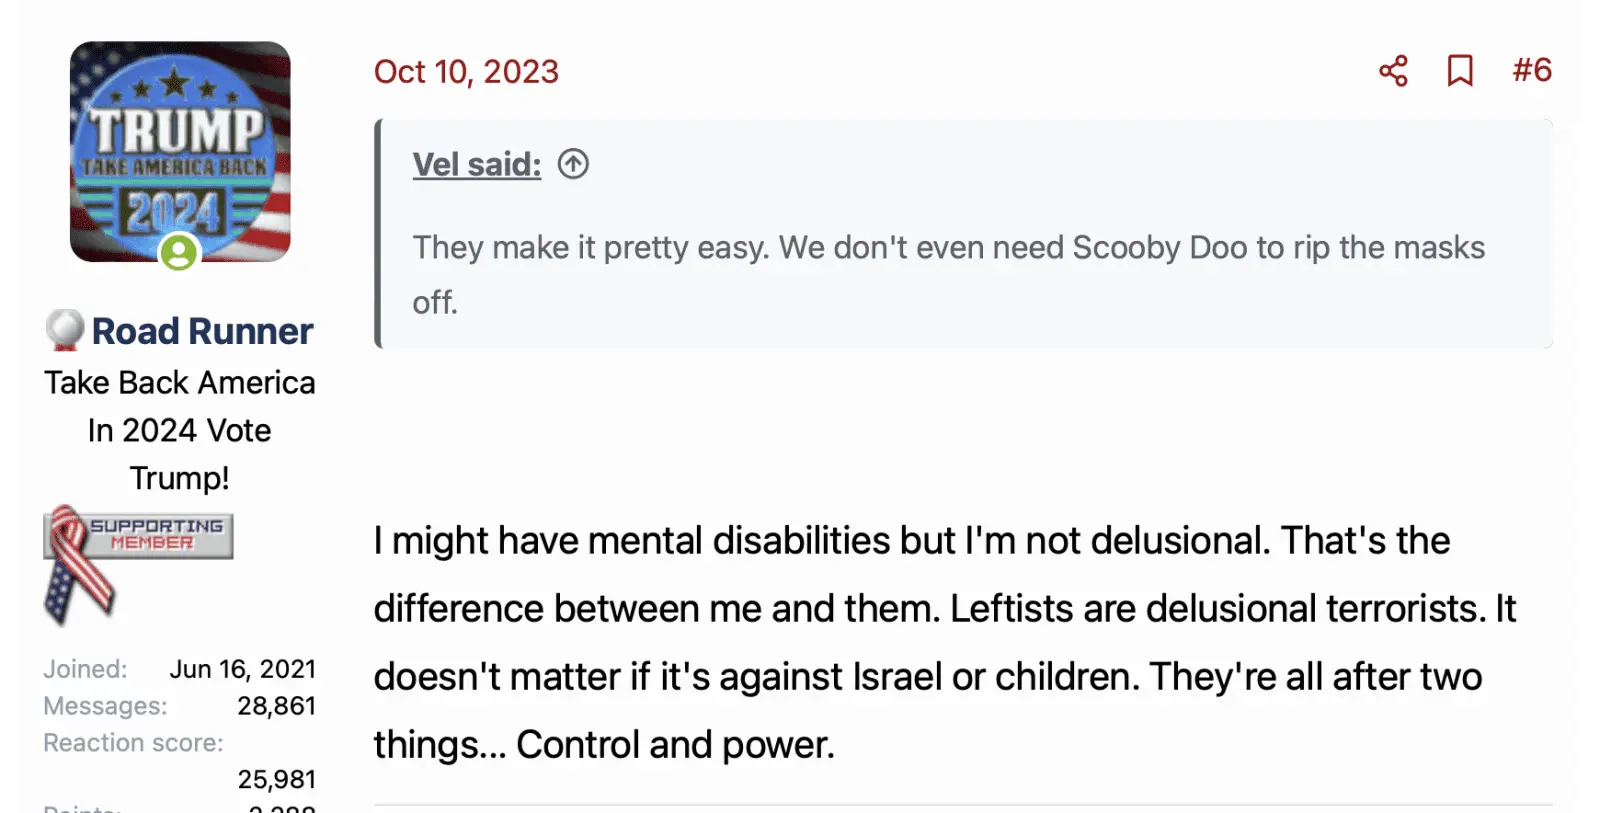1600x813 pixels.
Task: Click the Oct 10, 2023 post date link
Action: 466,72
